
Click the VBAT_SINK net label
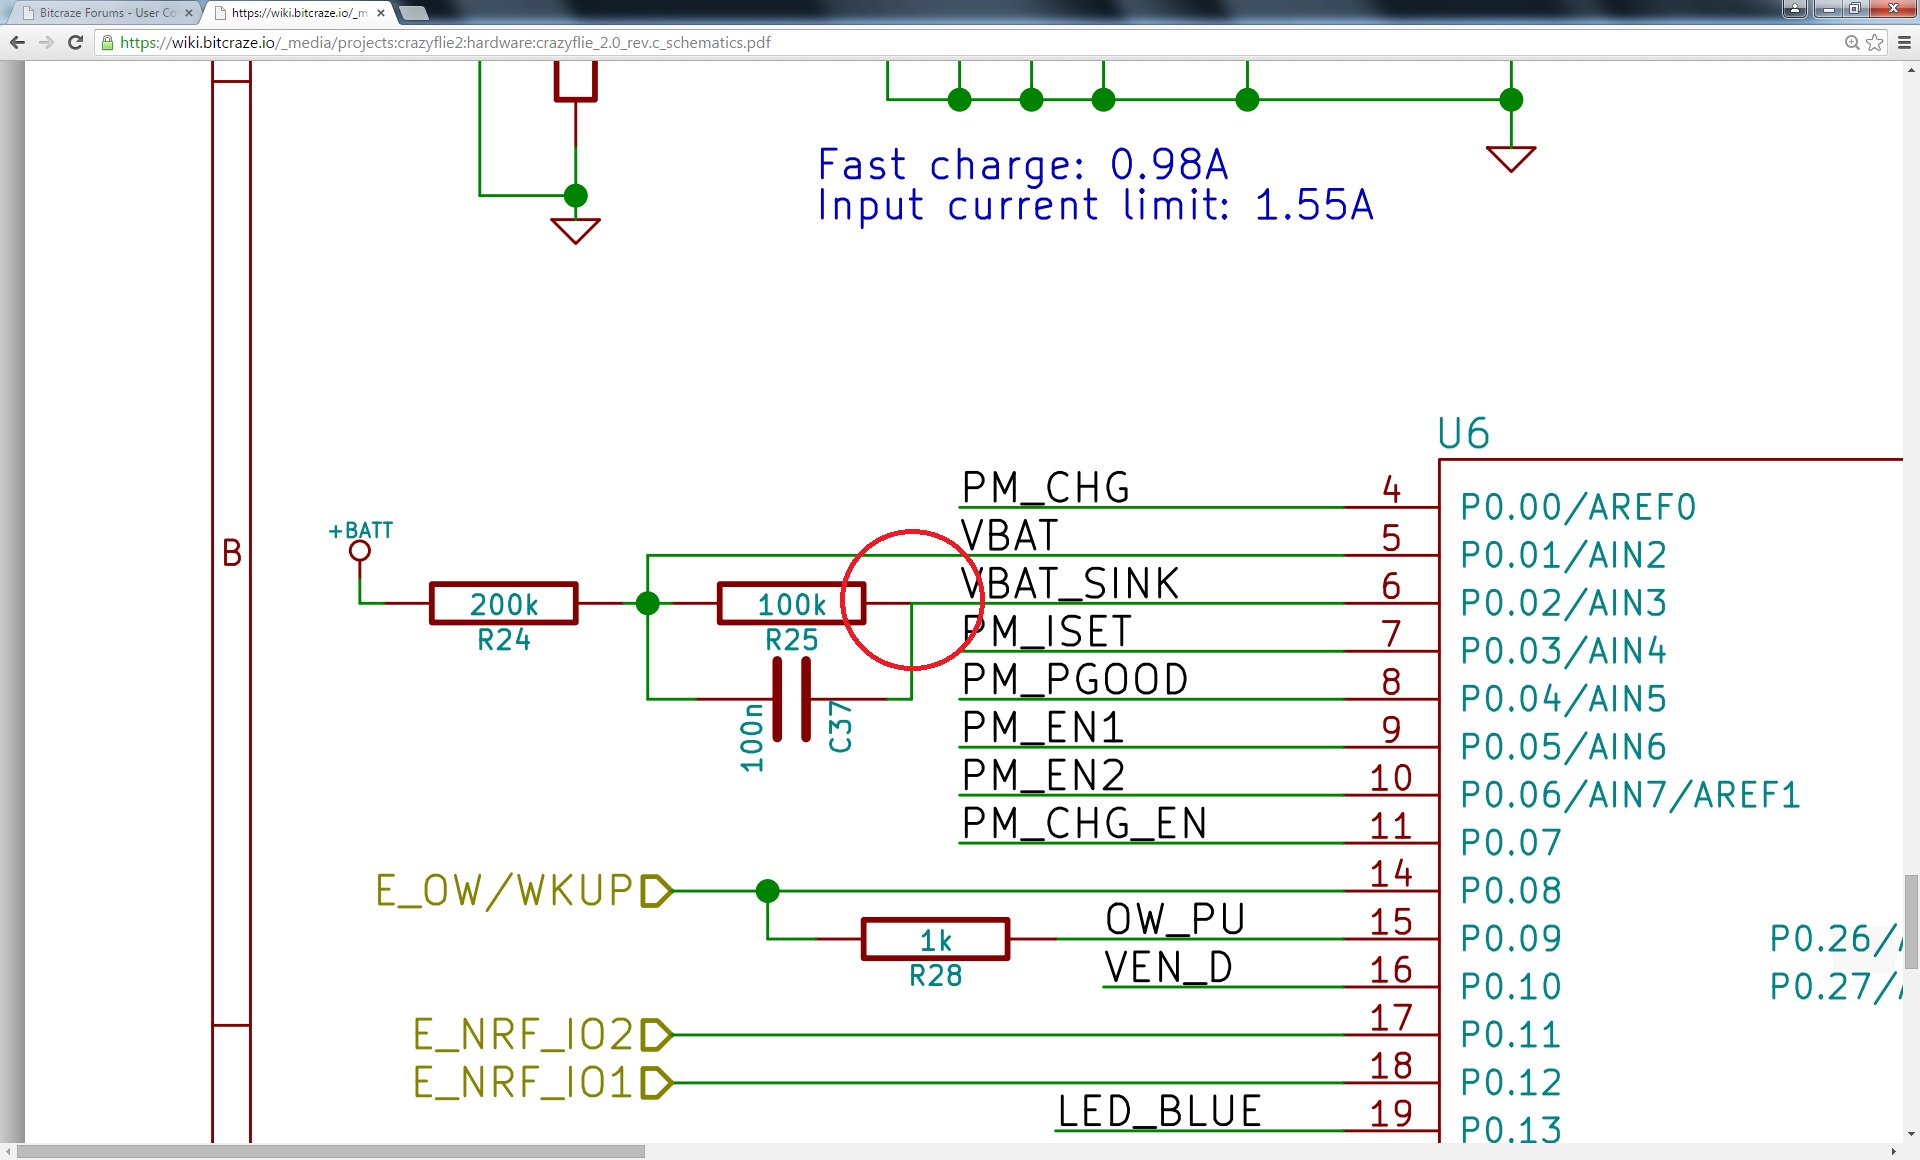pyautogui.click(x=1070, y=584)
